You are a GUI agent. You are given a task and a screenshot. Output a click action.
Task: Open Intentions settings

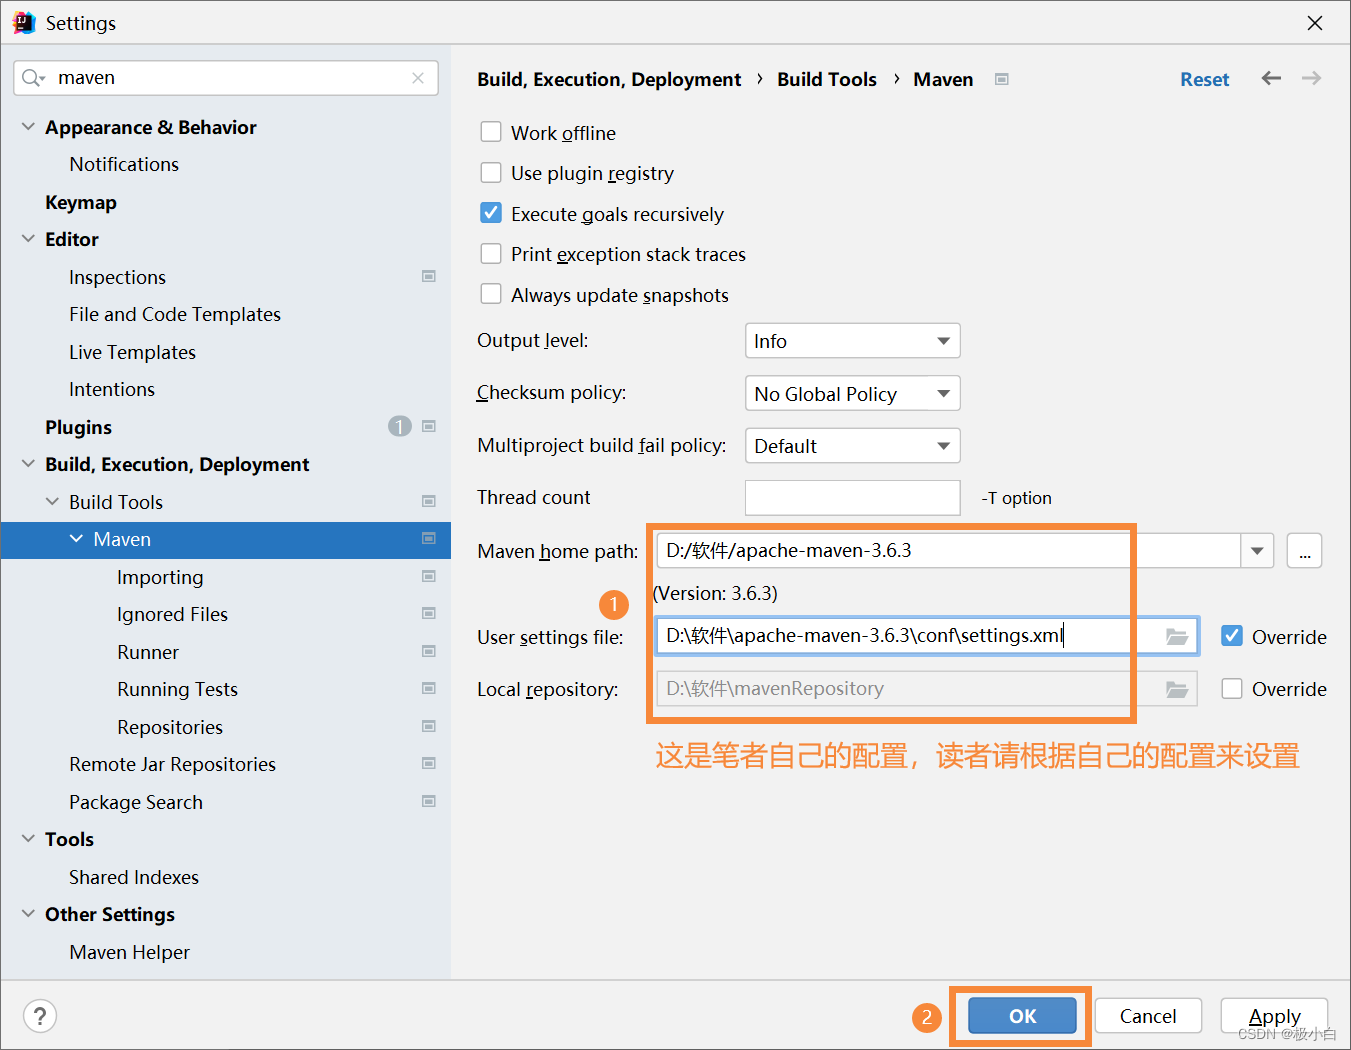(112, 389)
